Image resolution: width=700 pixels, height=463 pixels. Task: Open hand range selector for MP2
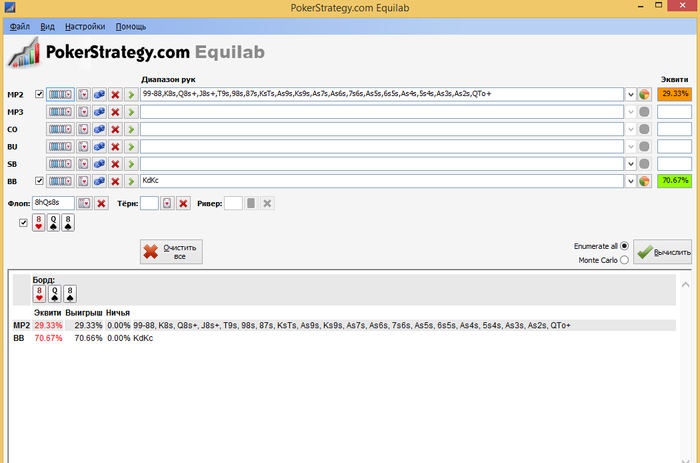[x=60, y=95]
